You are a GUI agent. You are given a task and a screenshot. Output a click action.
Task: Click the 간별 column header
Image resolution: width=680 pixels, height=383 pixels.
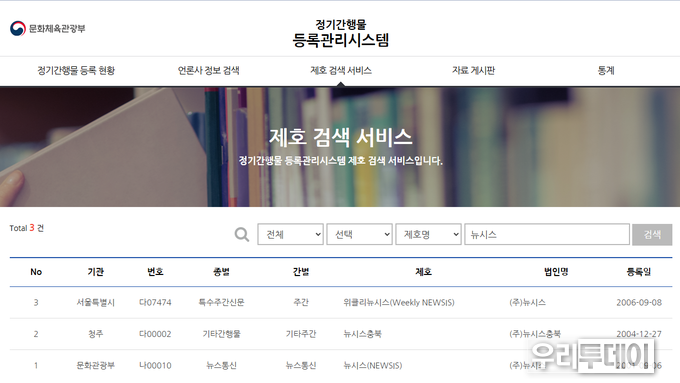(x=301, y=272)
